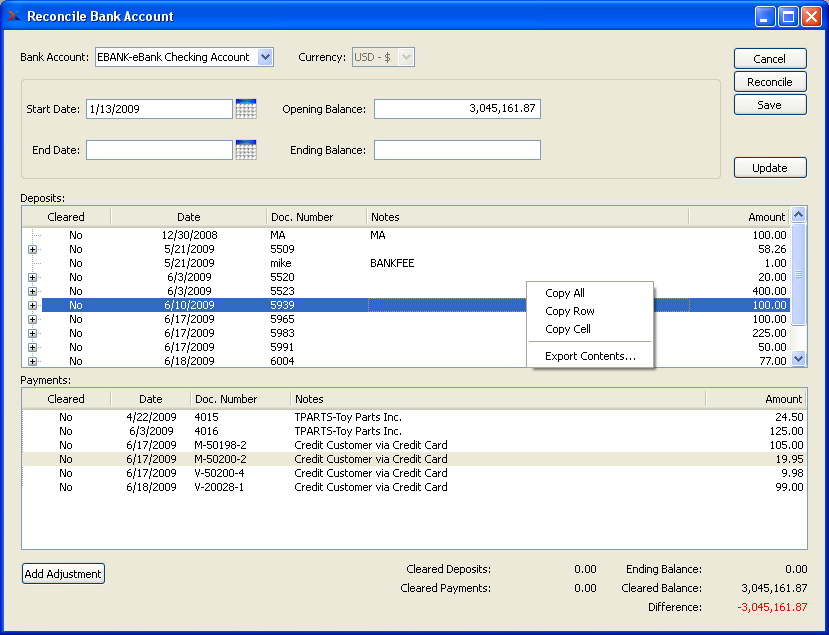
Task: Open the Start Date calendar picker
Action: pos(246,109)
